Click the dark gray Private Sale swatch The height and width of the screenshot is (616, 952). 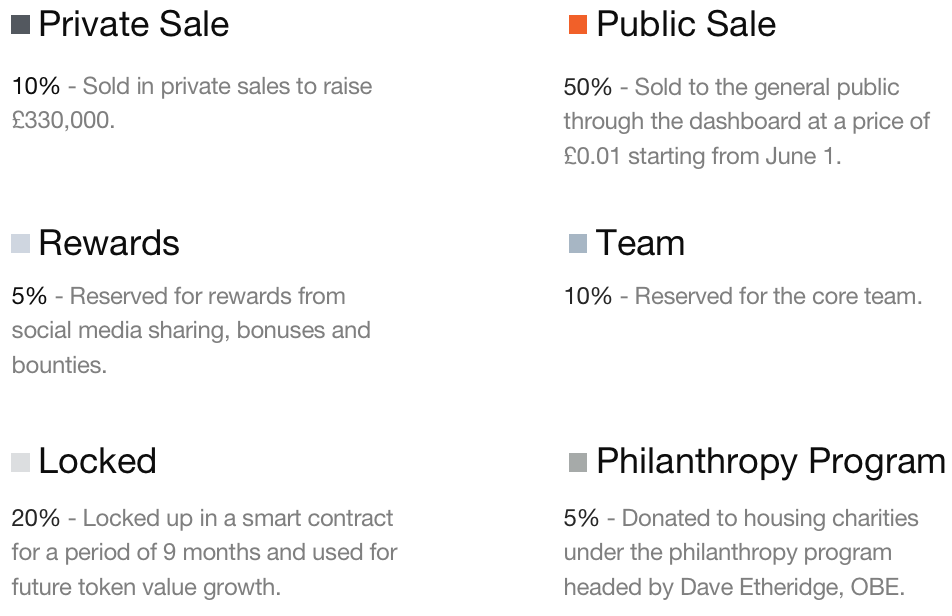[x=21, y=25]
